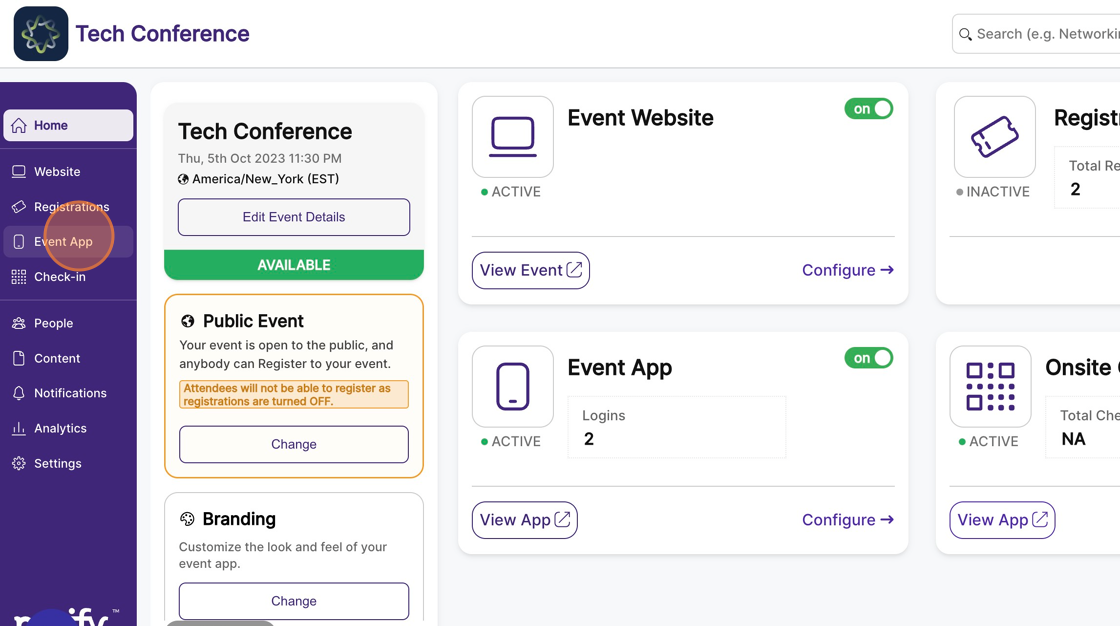Click the Event Website laptop icon

coord(512,137)
